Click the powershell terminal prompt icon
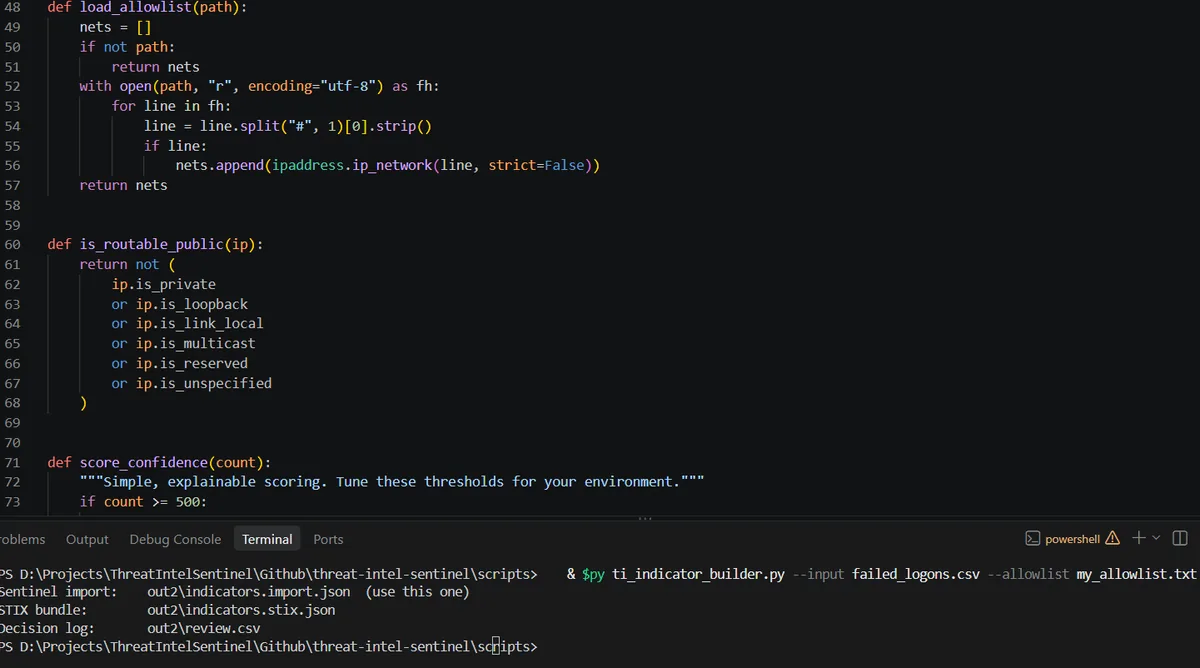Image resolution: width=1200 pixels, height=668 pixels. tap(1033, 539)
